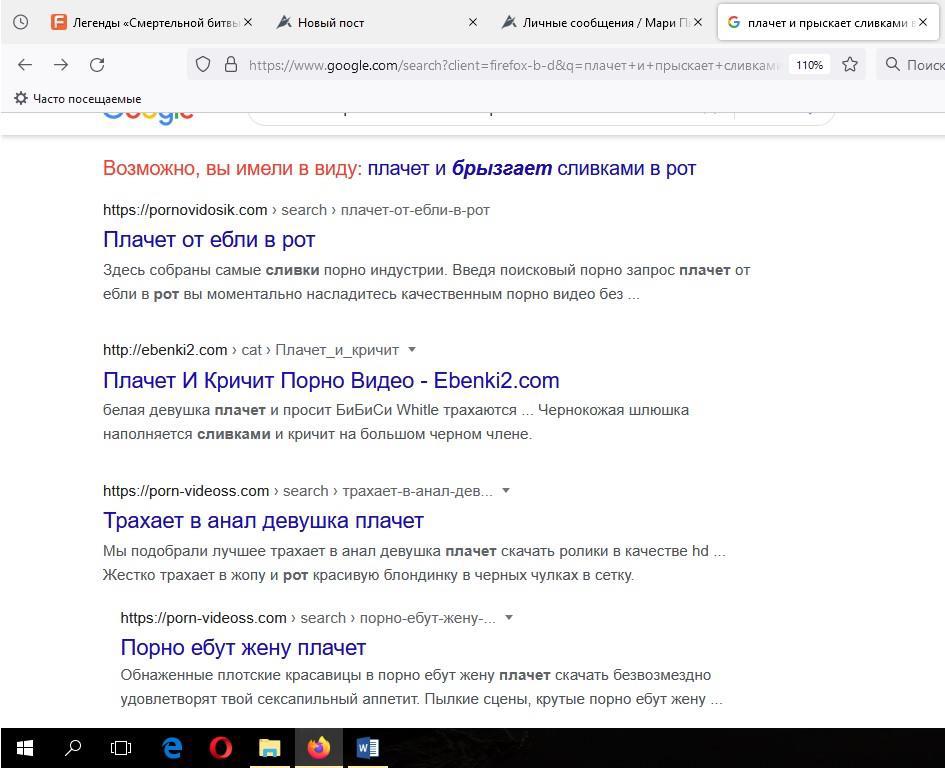Open Task View from the taskbar
The width and height of the screenshot is (945, 768).
pos(121,748)
